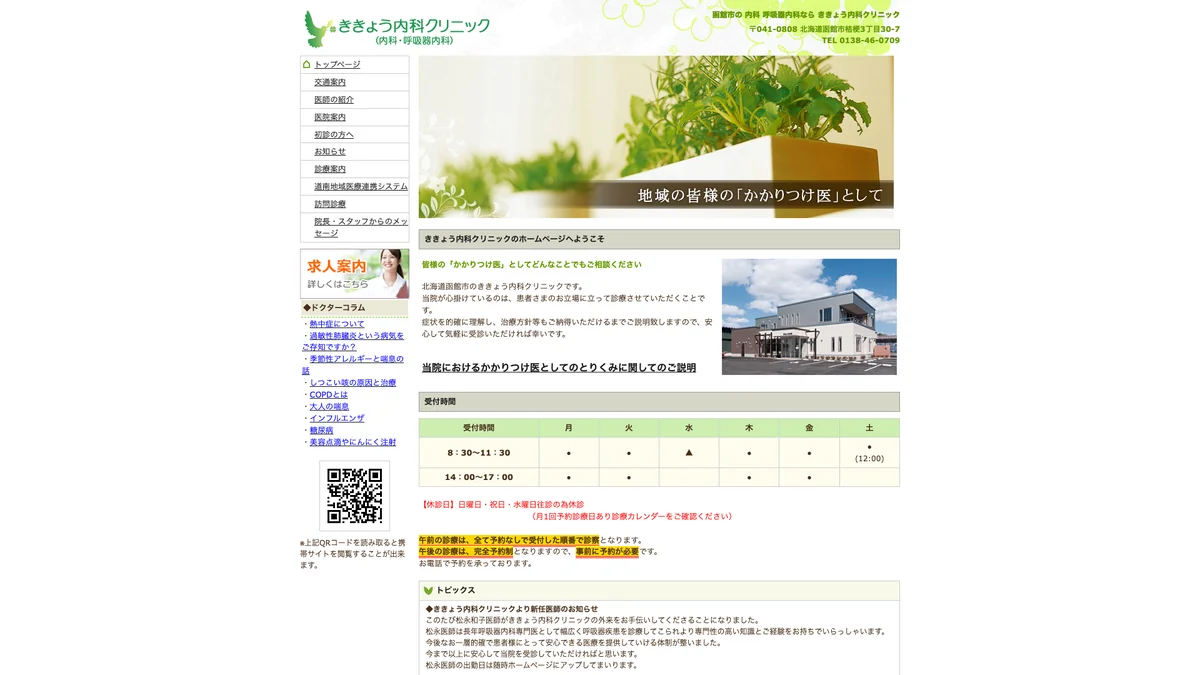Click the leaf icon beside トピックス heading
The image size is (1200, 675).
point(428,591)
